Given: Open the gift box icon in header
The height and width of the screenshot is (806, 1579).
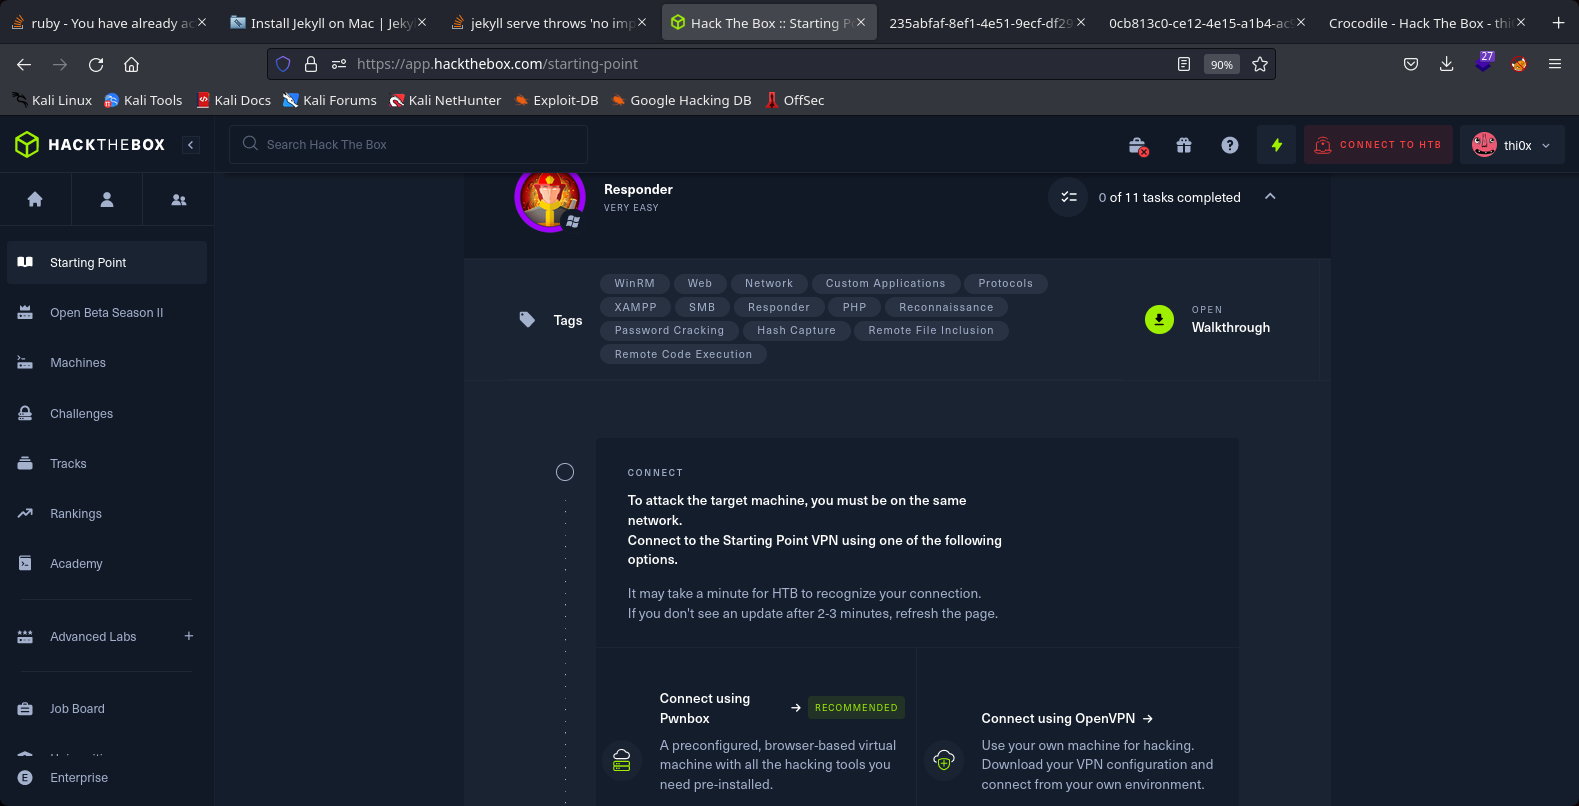Looking at the screenshot, I should 1184,145.
